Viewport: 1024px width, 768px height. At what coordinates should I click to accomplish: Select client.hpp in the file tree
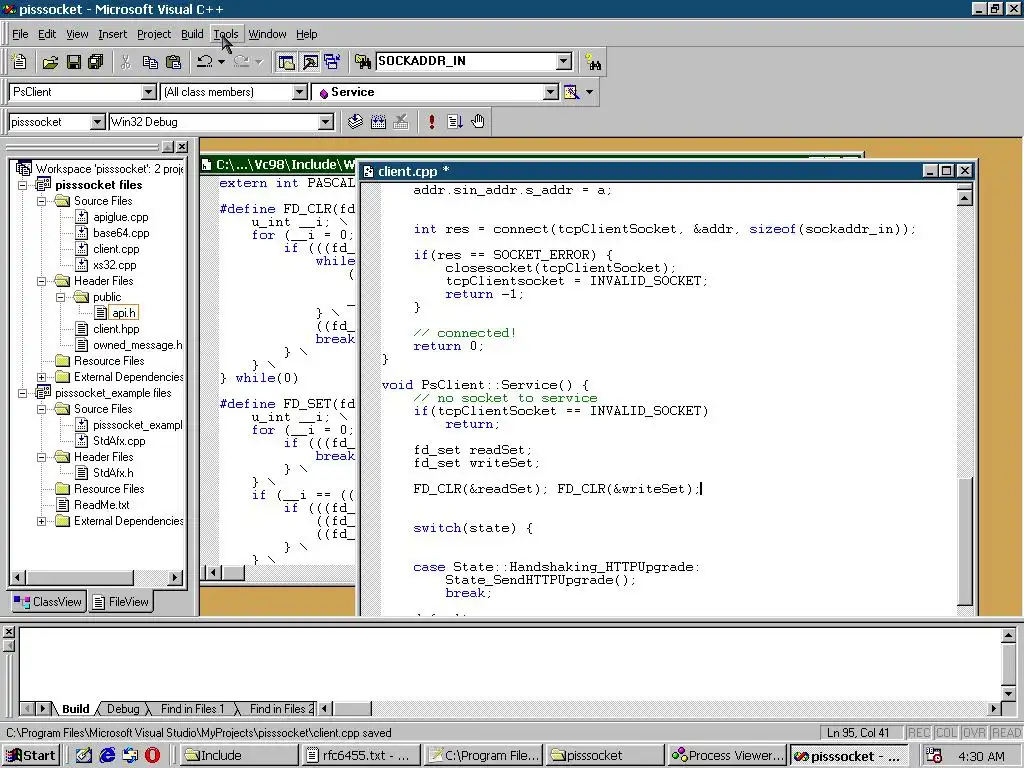116,329
